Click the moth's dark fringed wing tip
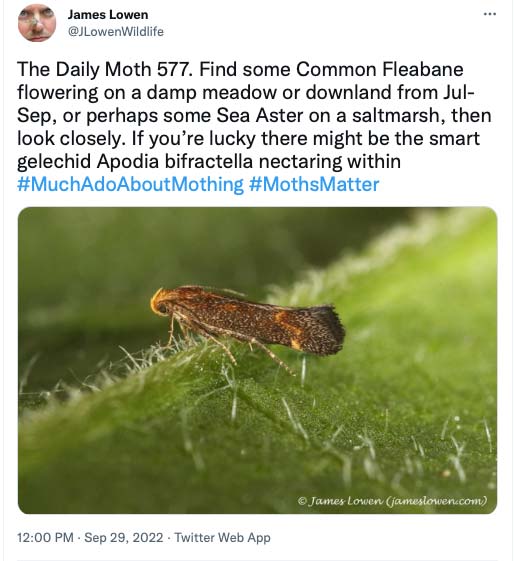The image size is (514, 561). click(x=327, y=329)
